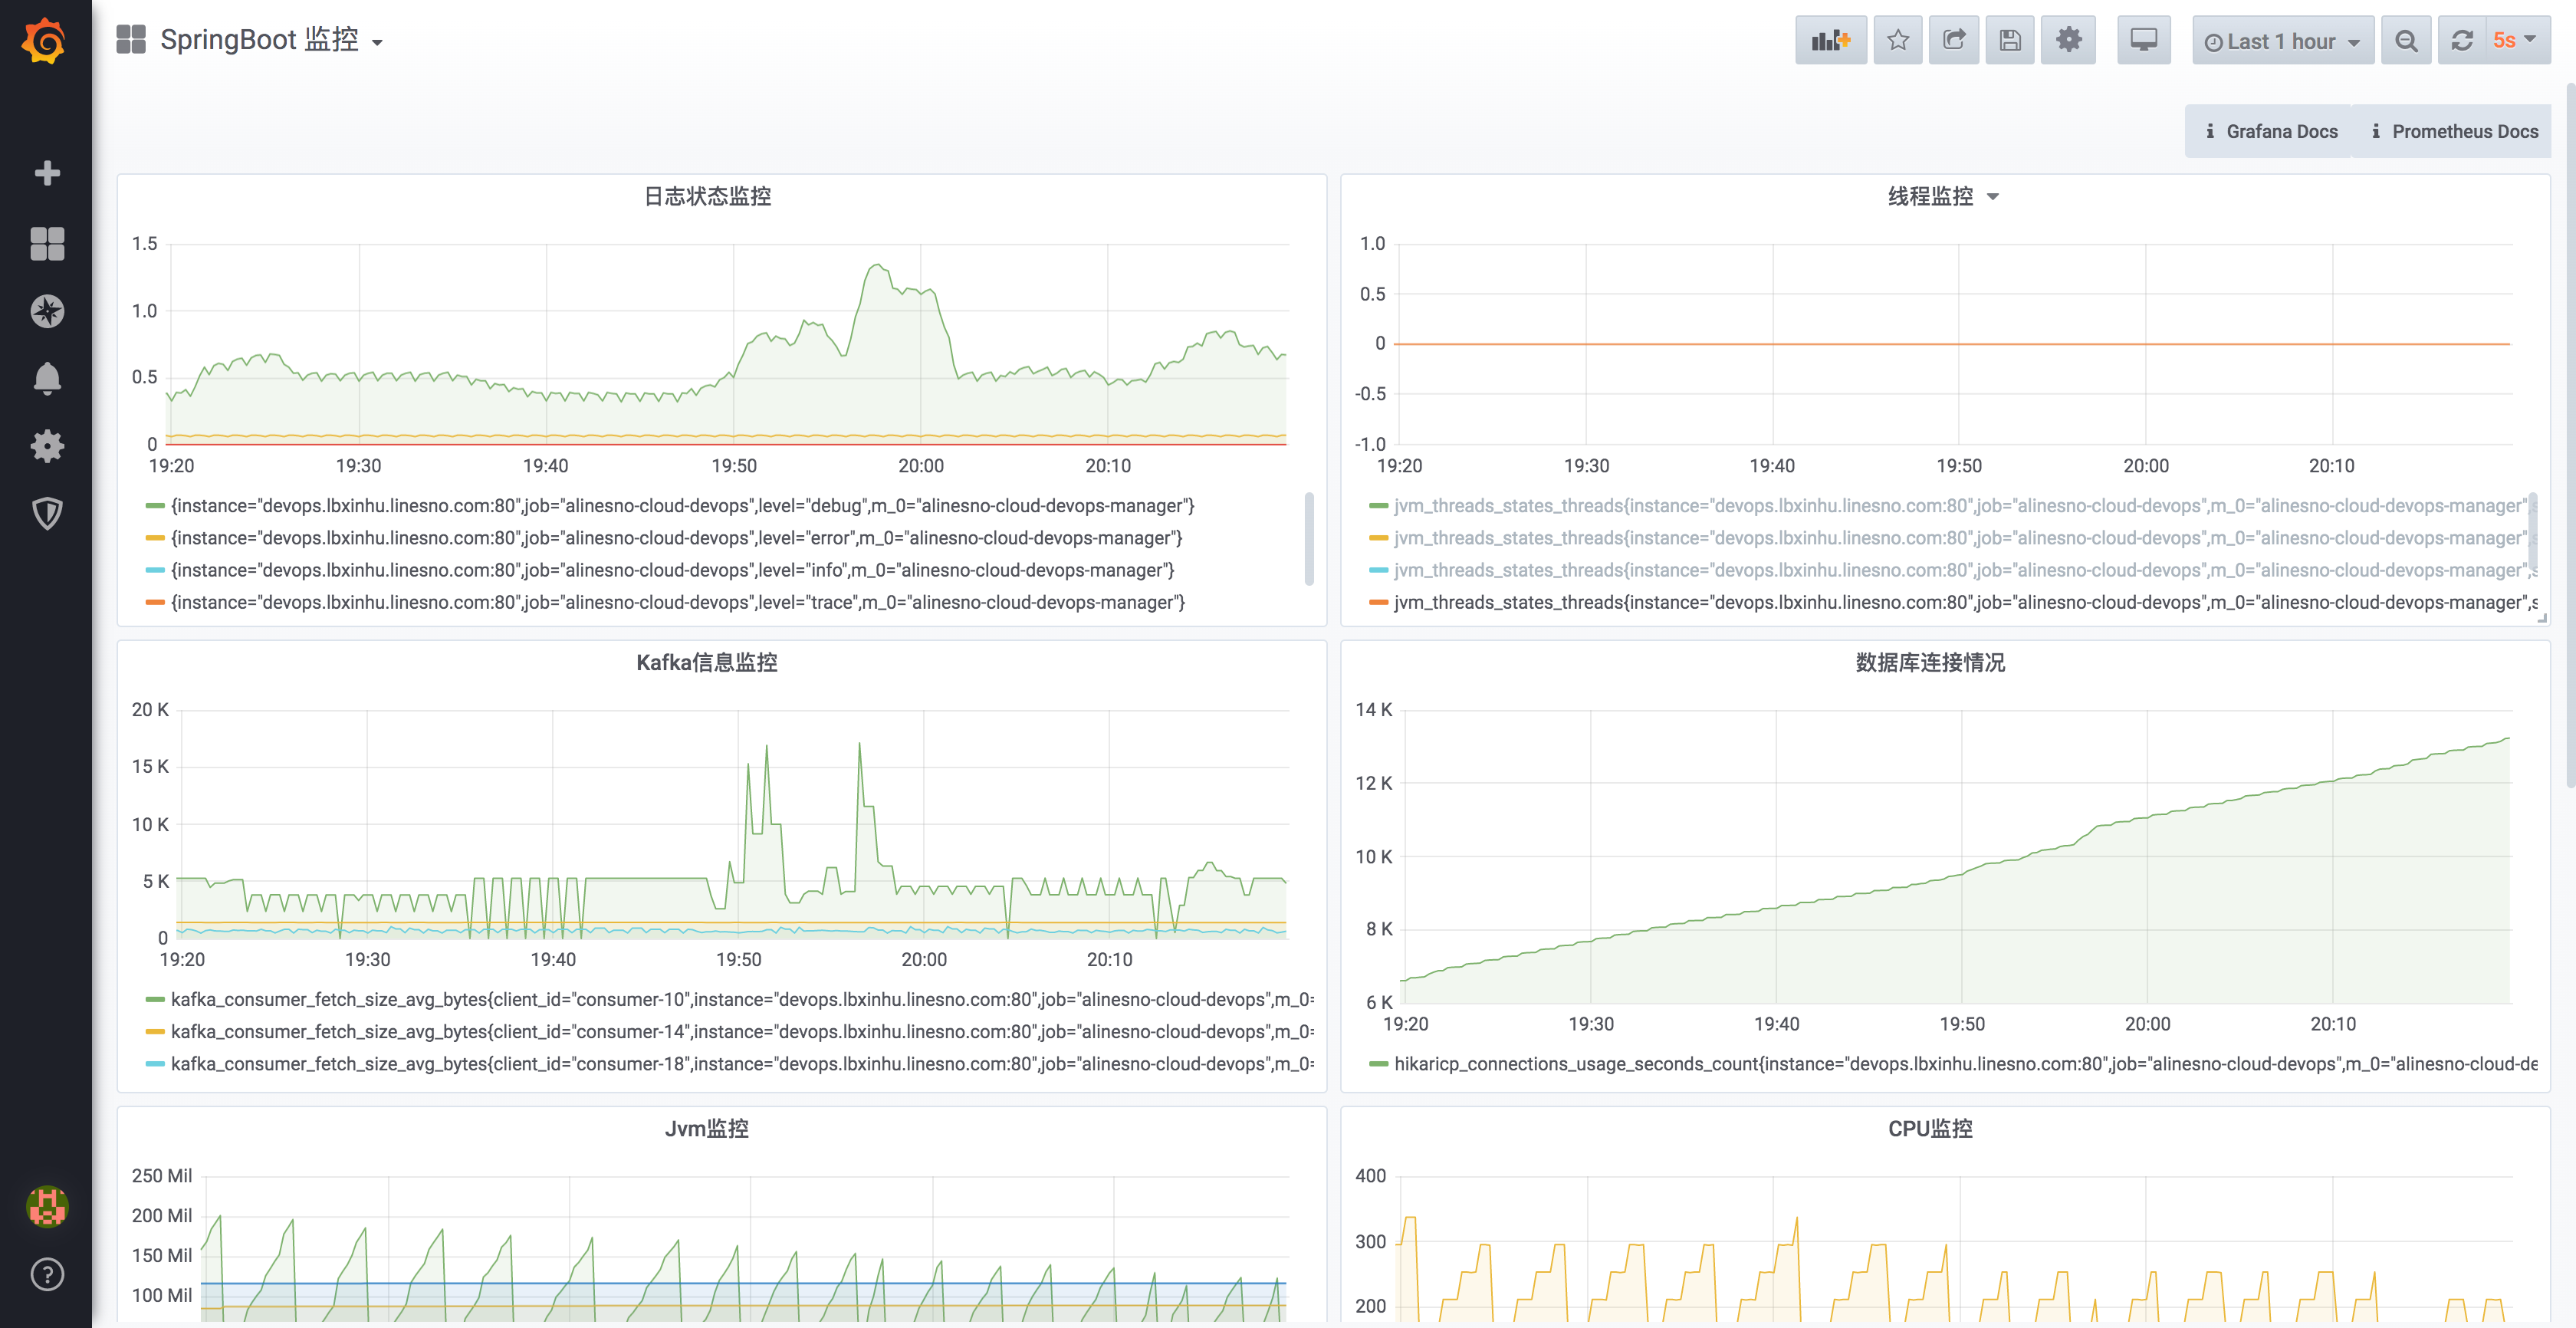Image resolution: width=2576 pixels, height=1328 pixels.
Task: Click the Add panel icon in toolbar
Action: point(1829,41)
